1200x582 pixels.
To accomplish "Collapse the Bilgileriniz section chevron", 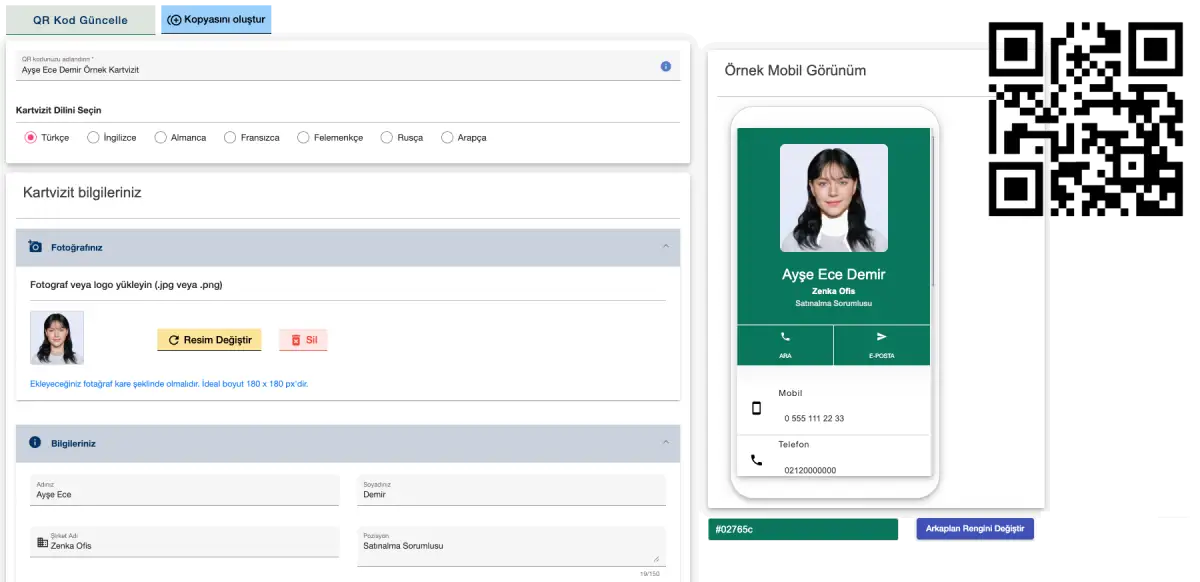I will click(x=666, y=443).
